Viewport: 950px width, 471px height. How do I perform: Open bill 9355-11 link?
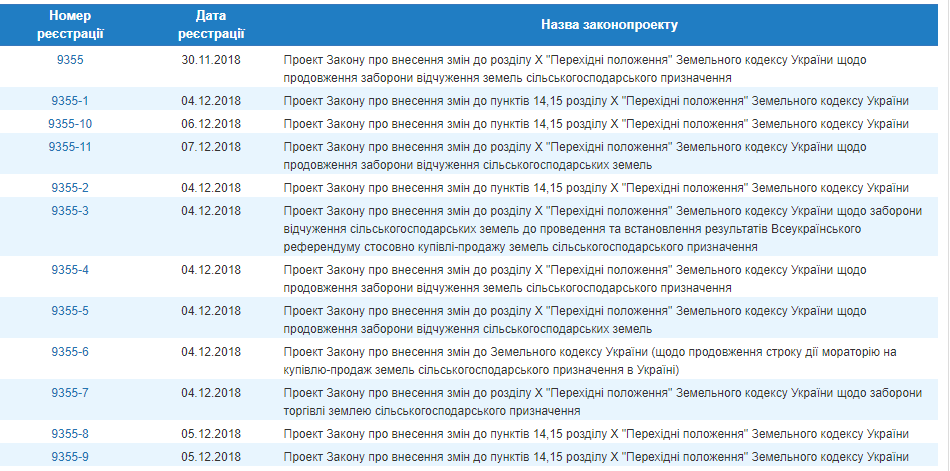tap(70, 147)
